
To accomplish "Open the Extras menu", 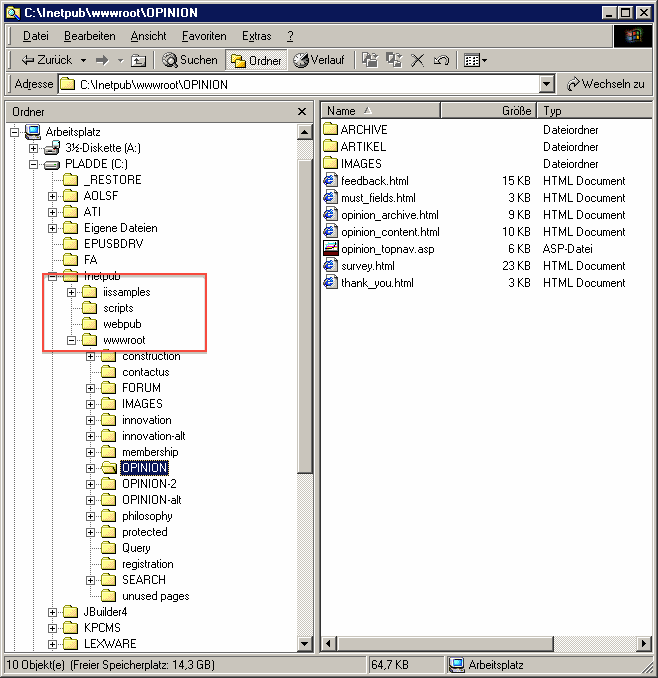I will 256,36.
